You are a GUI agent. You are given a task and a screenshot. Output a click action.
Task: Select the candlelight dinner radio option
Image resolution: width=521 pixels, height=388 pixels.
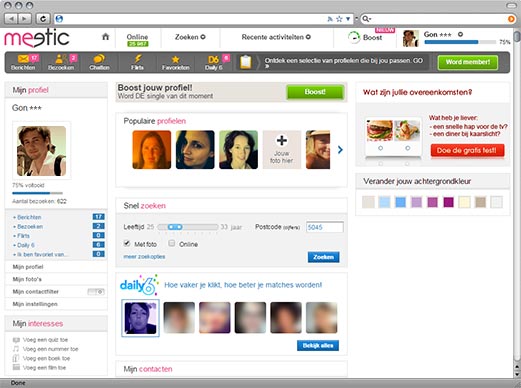click(408, 148)
